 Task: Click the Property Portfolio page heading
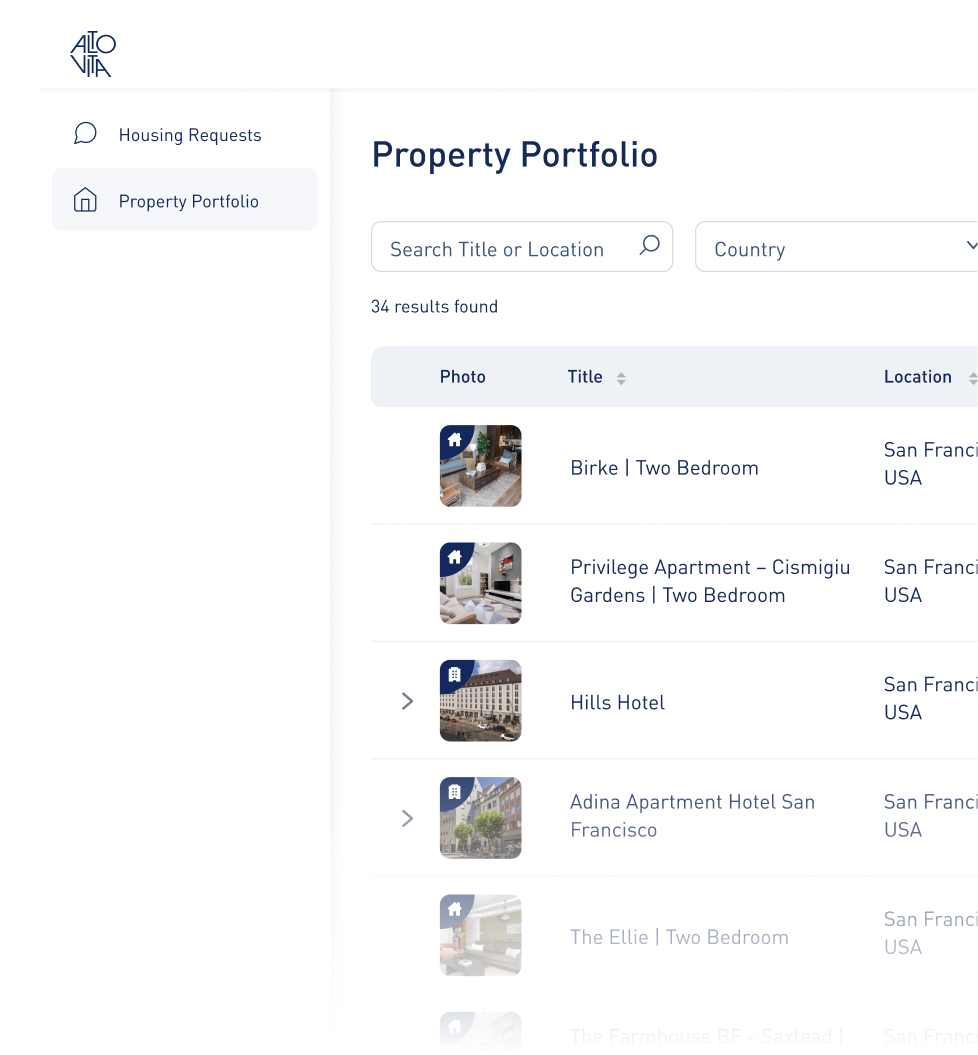coord(515,155)
